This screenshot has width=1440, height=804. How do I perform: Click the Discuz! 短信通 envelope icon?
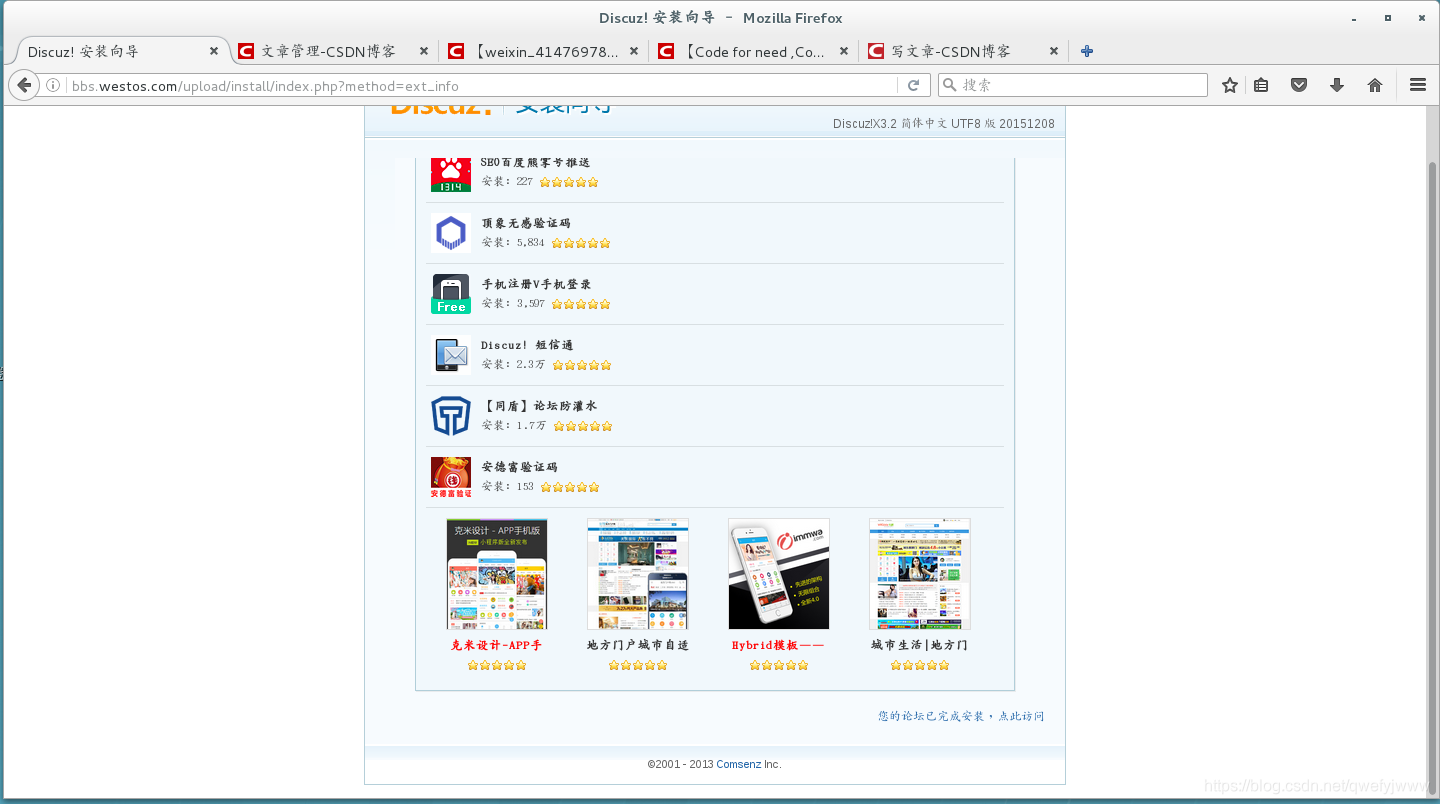pyautogui.click(x=451, y=355)
